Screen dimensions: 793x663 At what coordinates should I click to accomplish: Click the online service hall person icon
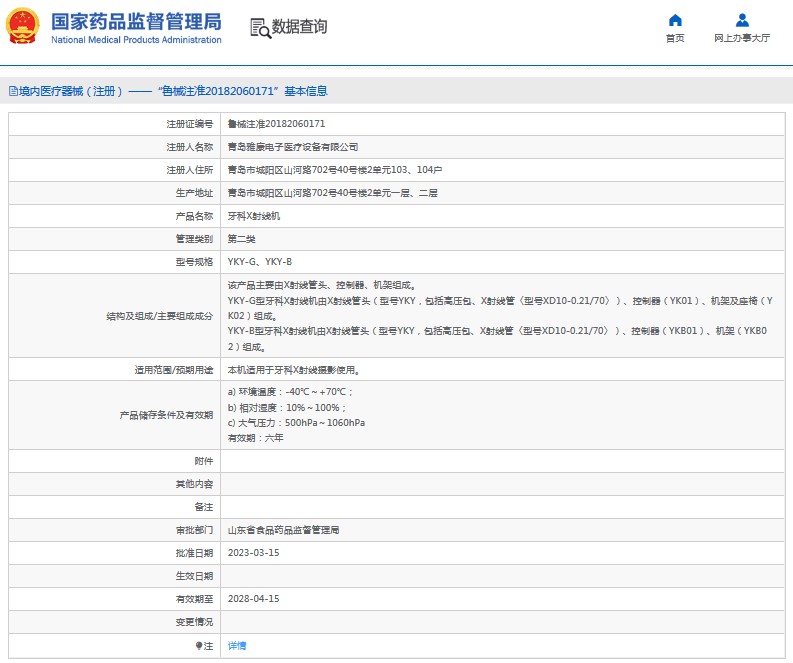[742, 20]
